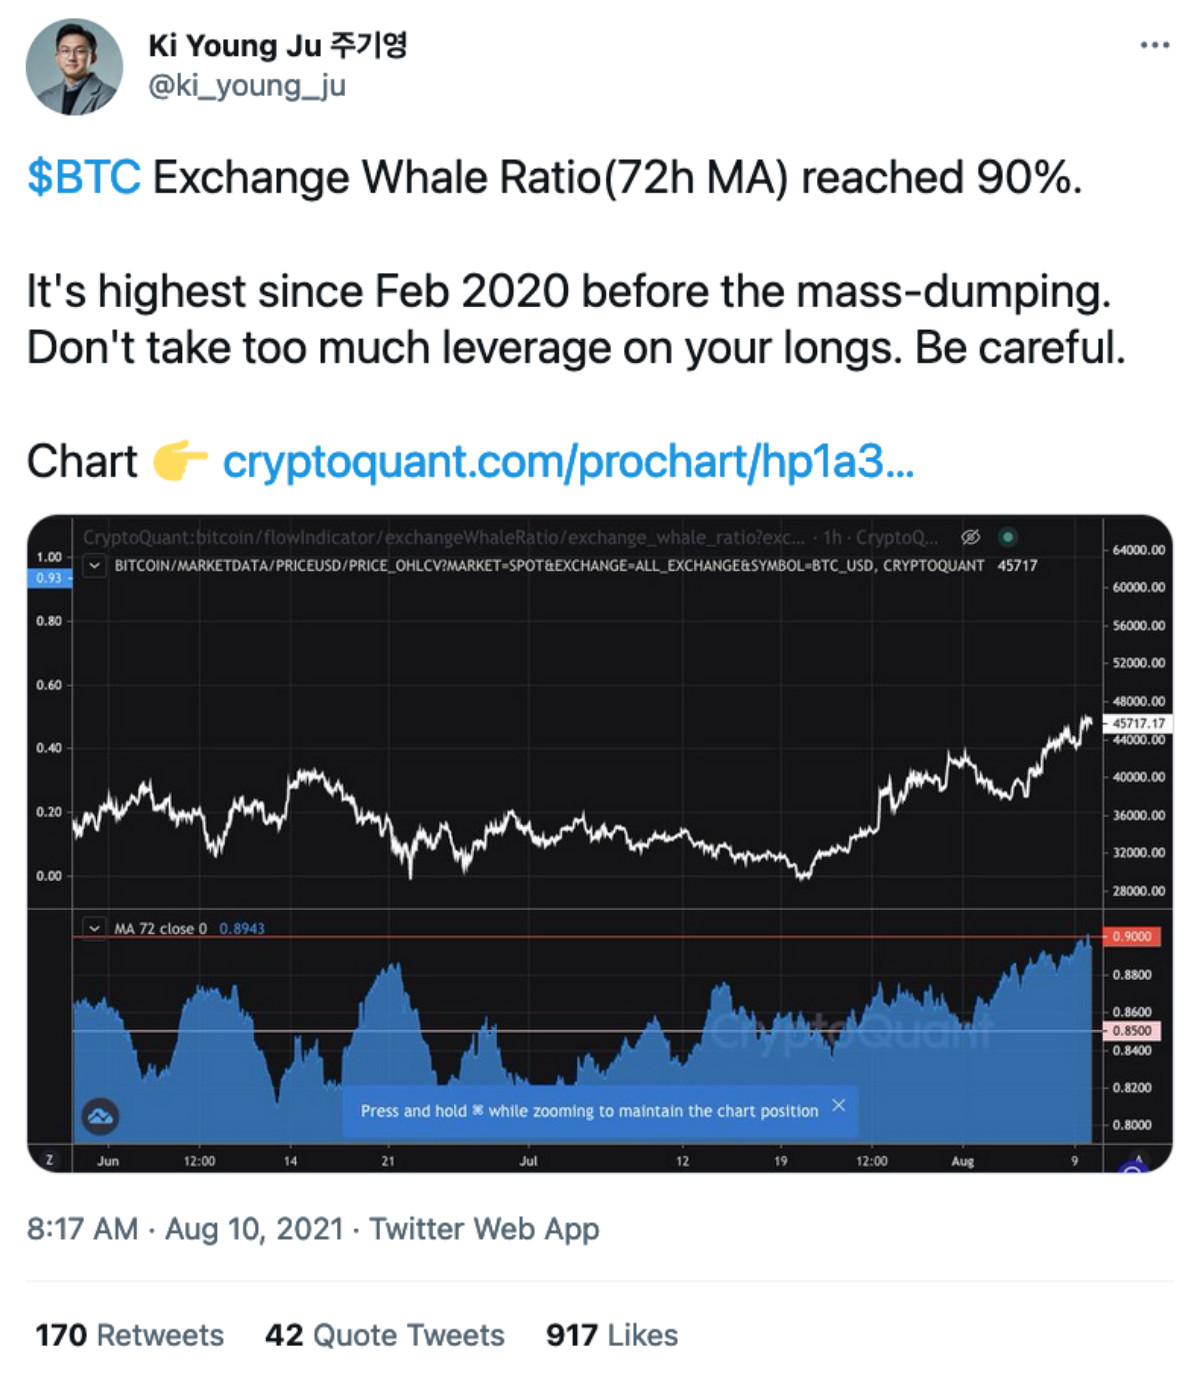Viewport: 1200px width, 1373px height.
Task: Click the $BTC cashtag link
Action: point(84,178)
